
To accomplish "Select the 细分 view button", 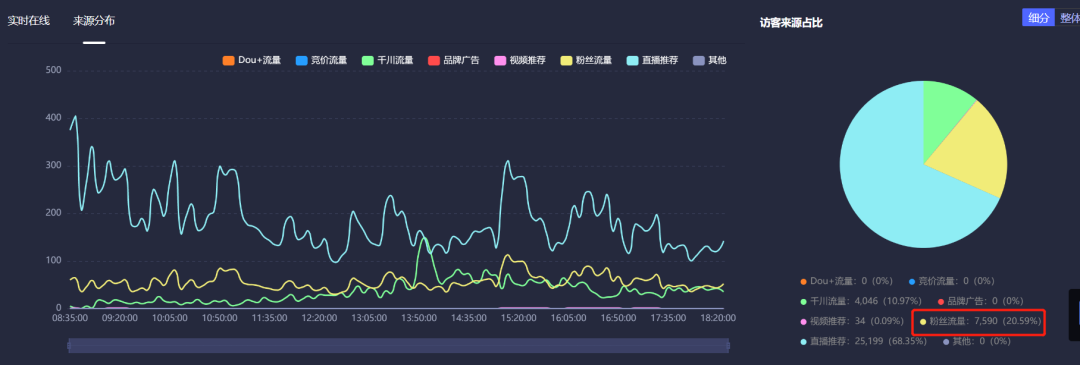I will (x=1038, y=18).
